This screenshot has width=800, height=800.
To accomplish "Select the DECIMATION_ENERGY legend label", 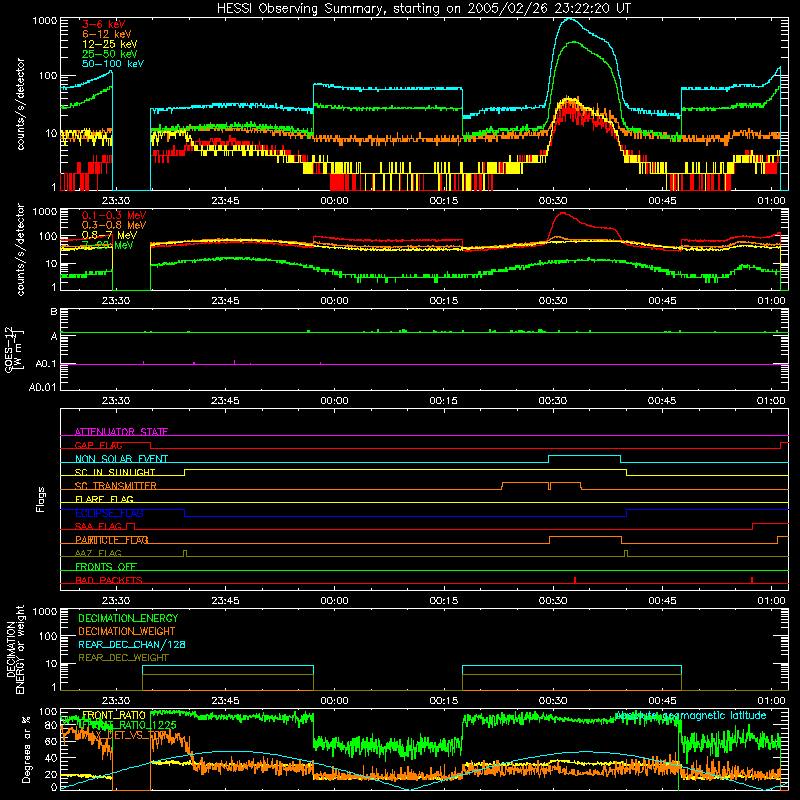I will click(x=128, y=618).
